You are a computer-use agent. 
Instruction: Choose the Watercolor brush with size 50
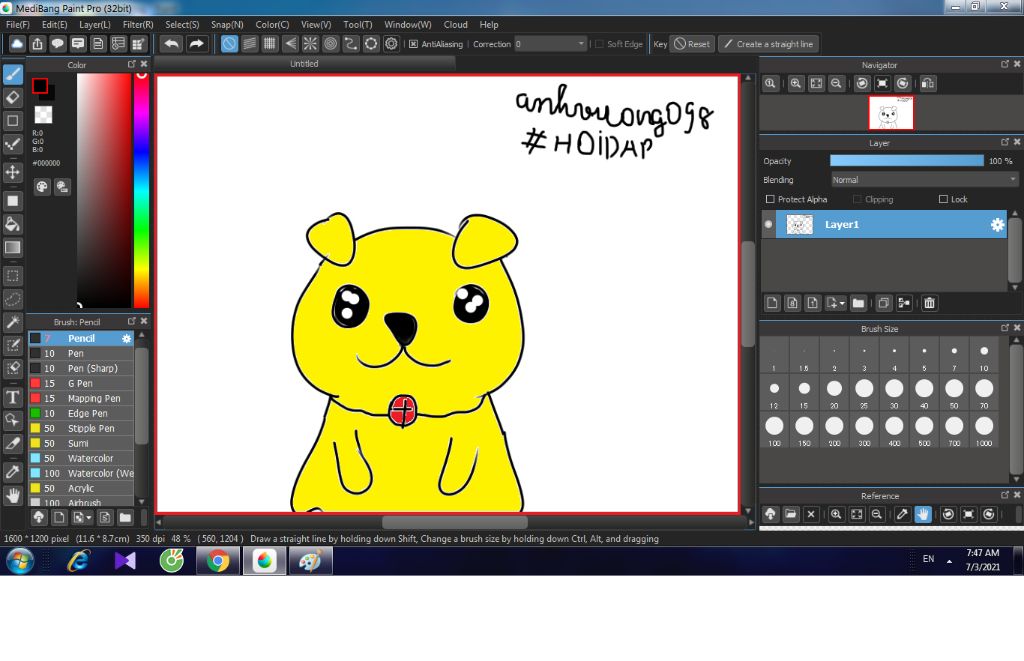pyautogui.click(x=81, y=459)
